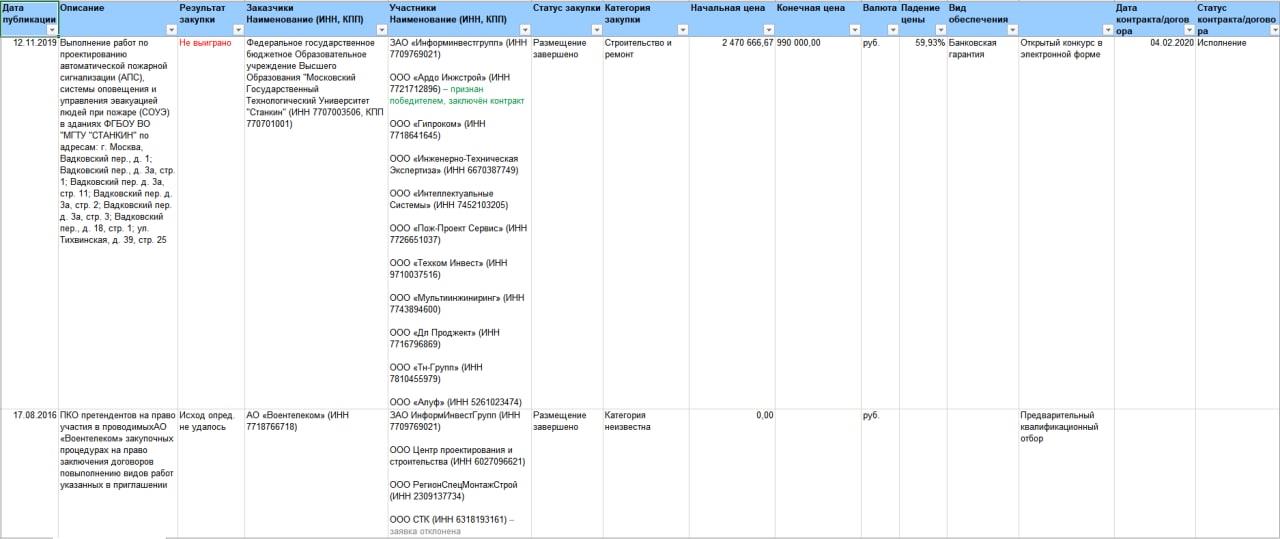The width and height of the screenshot is (1280, 539).
Task: Click participant ООО «Алуф» entry
Action: (x=455, y=402)
